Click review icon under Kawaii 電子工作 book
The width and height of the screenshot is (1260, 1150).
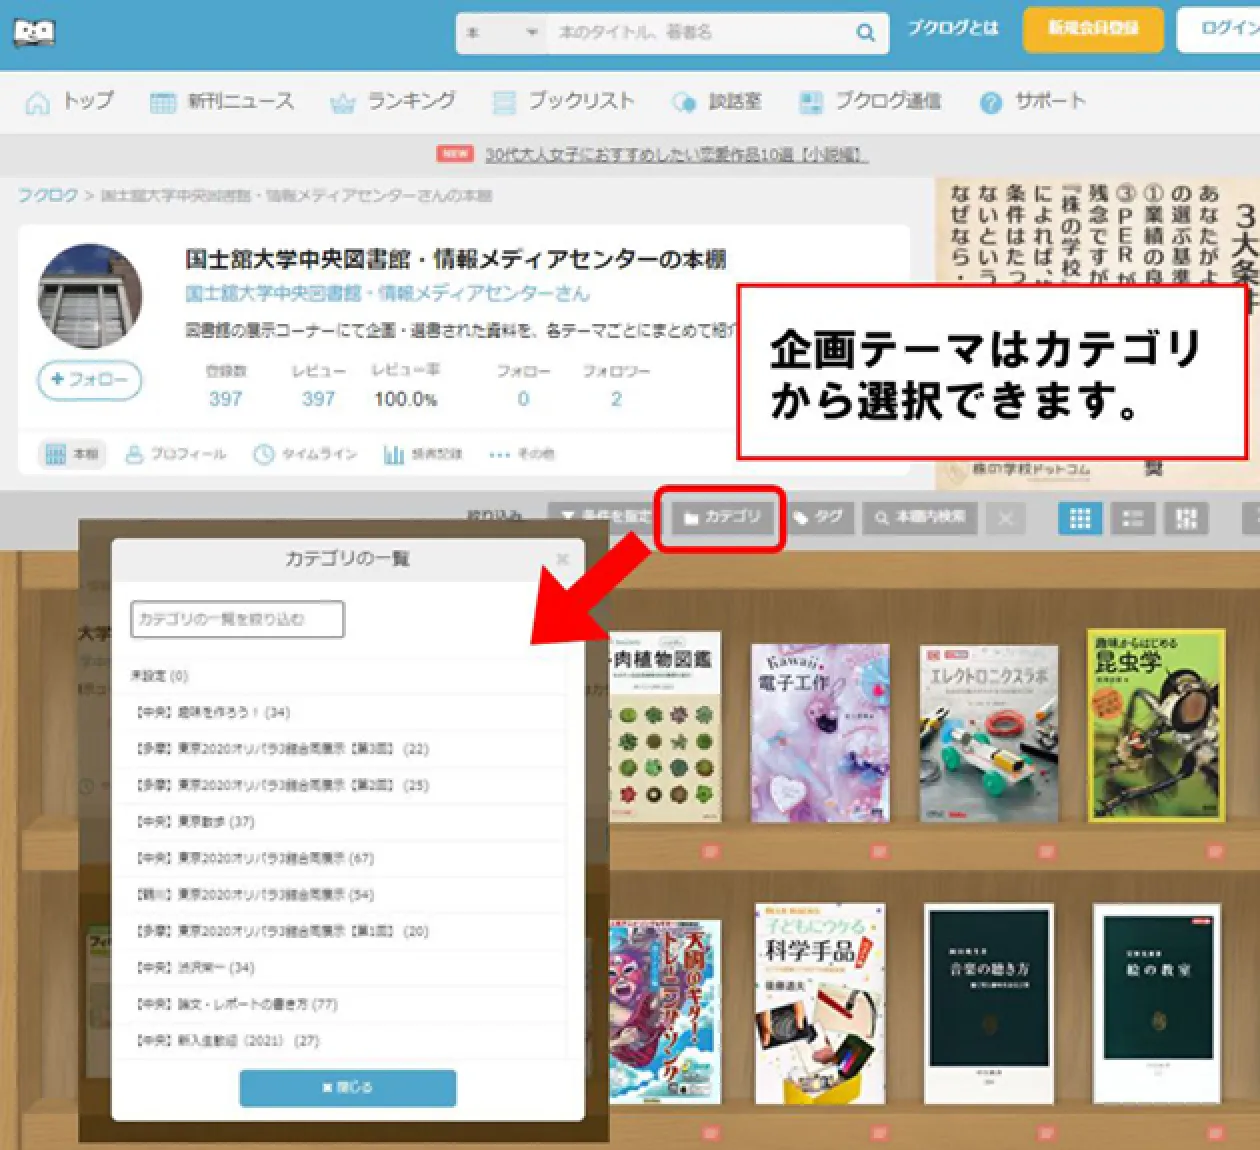(x=879, y=852)
